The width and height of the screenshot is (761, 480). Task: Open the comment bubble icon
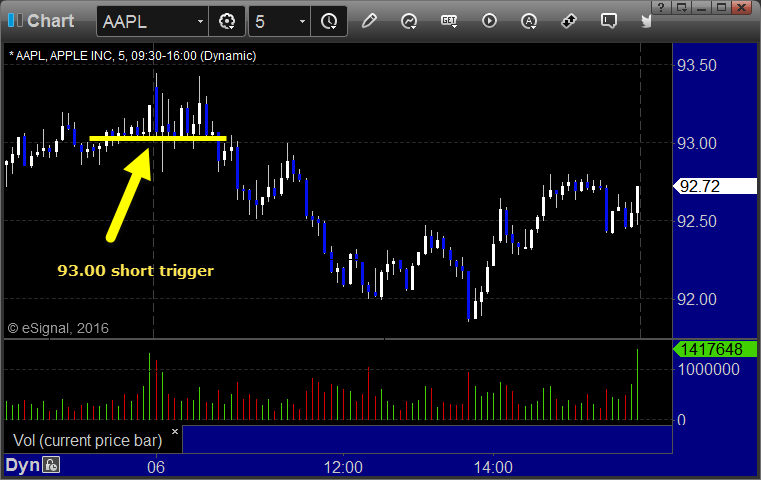pos(609,21)
